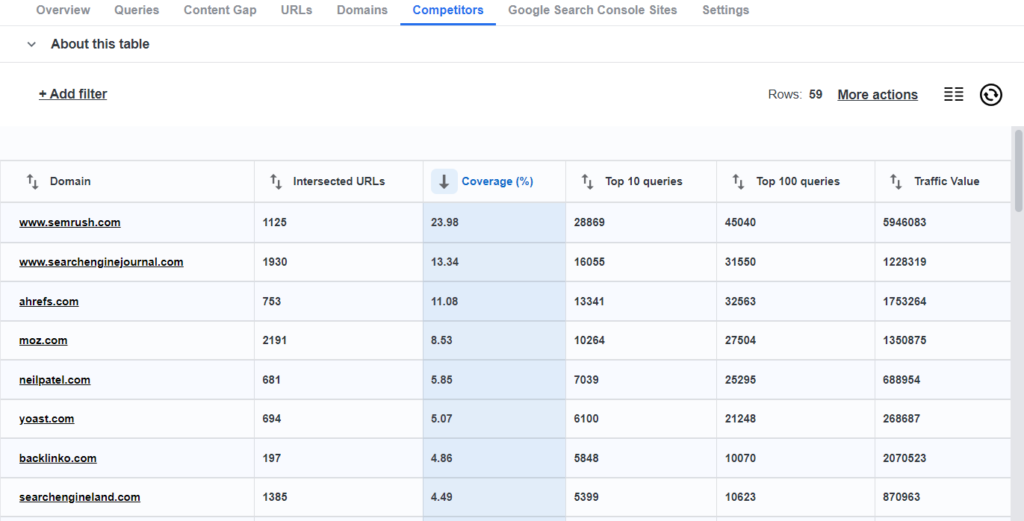Open the neilpatel.com domain link
Screen dimensions: 1024x521
55,380
